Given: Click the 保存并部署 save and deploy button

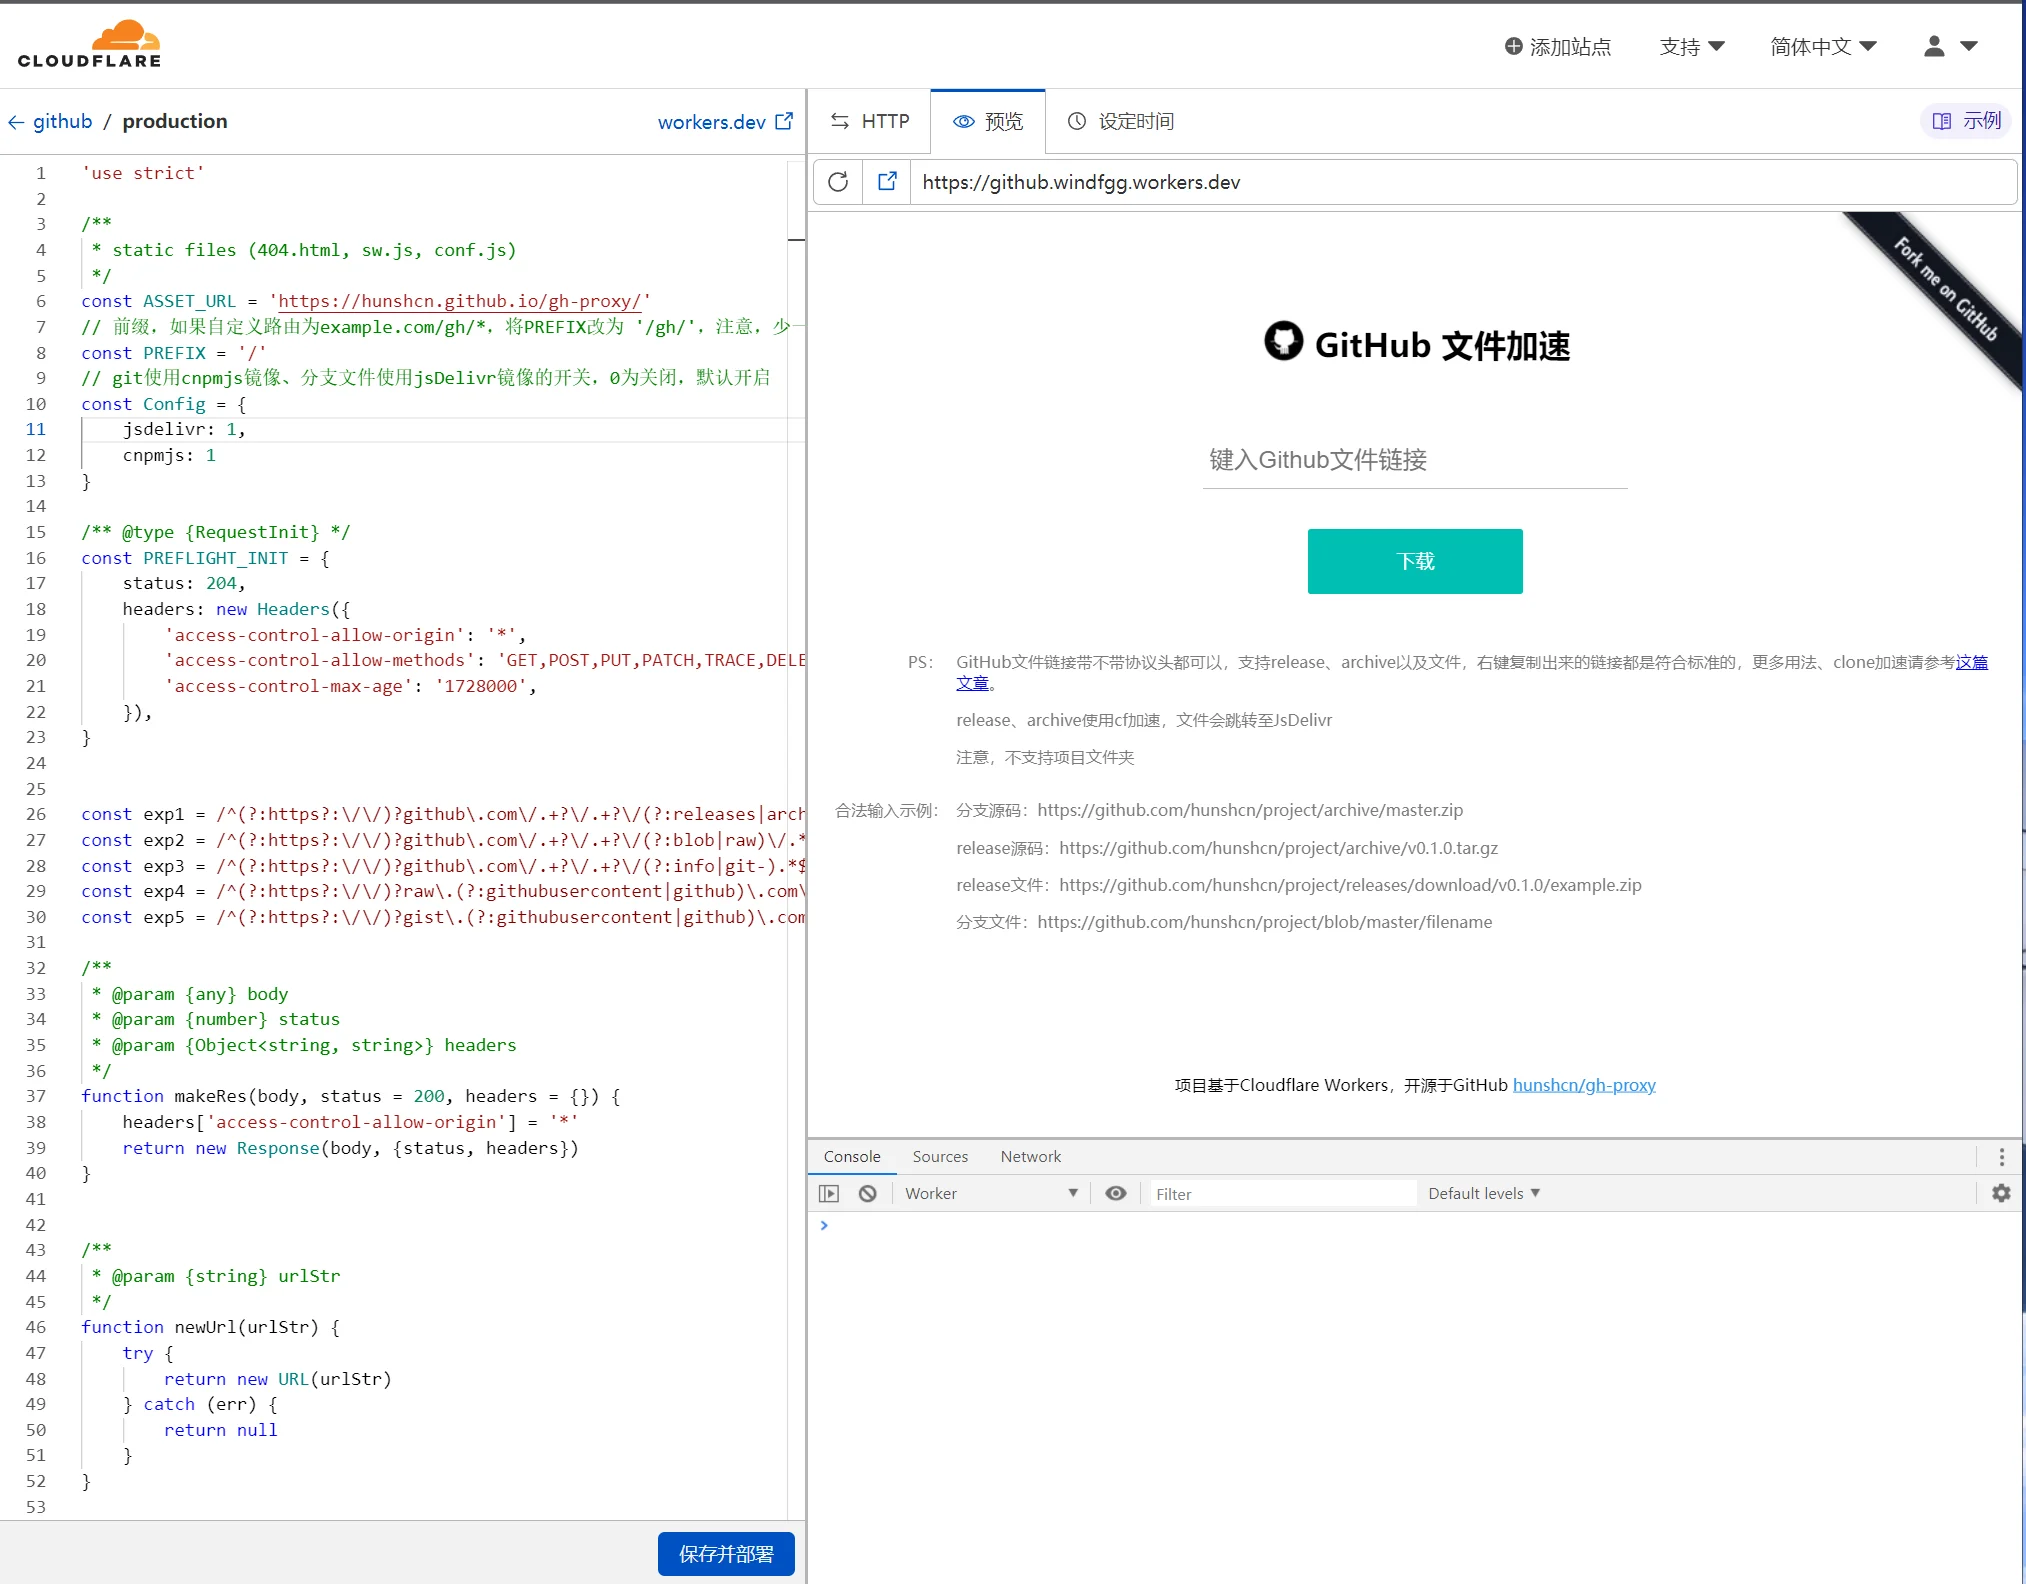Looking at the screenshot, I should point(726,1554).
